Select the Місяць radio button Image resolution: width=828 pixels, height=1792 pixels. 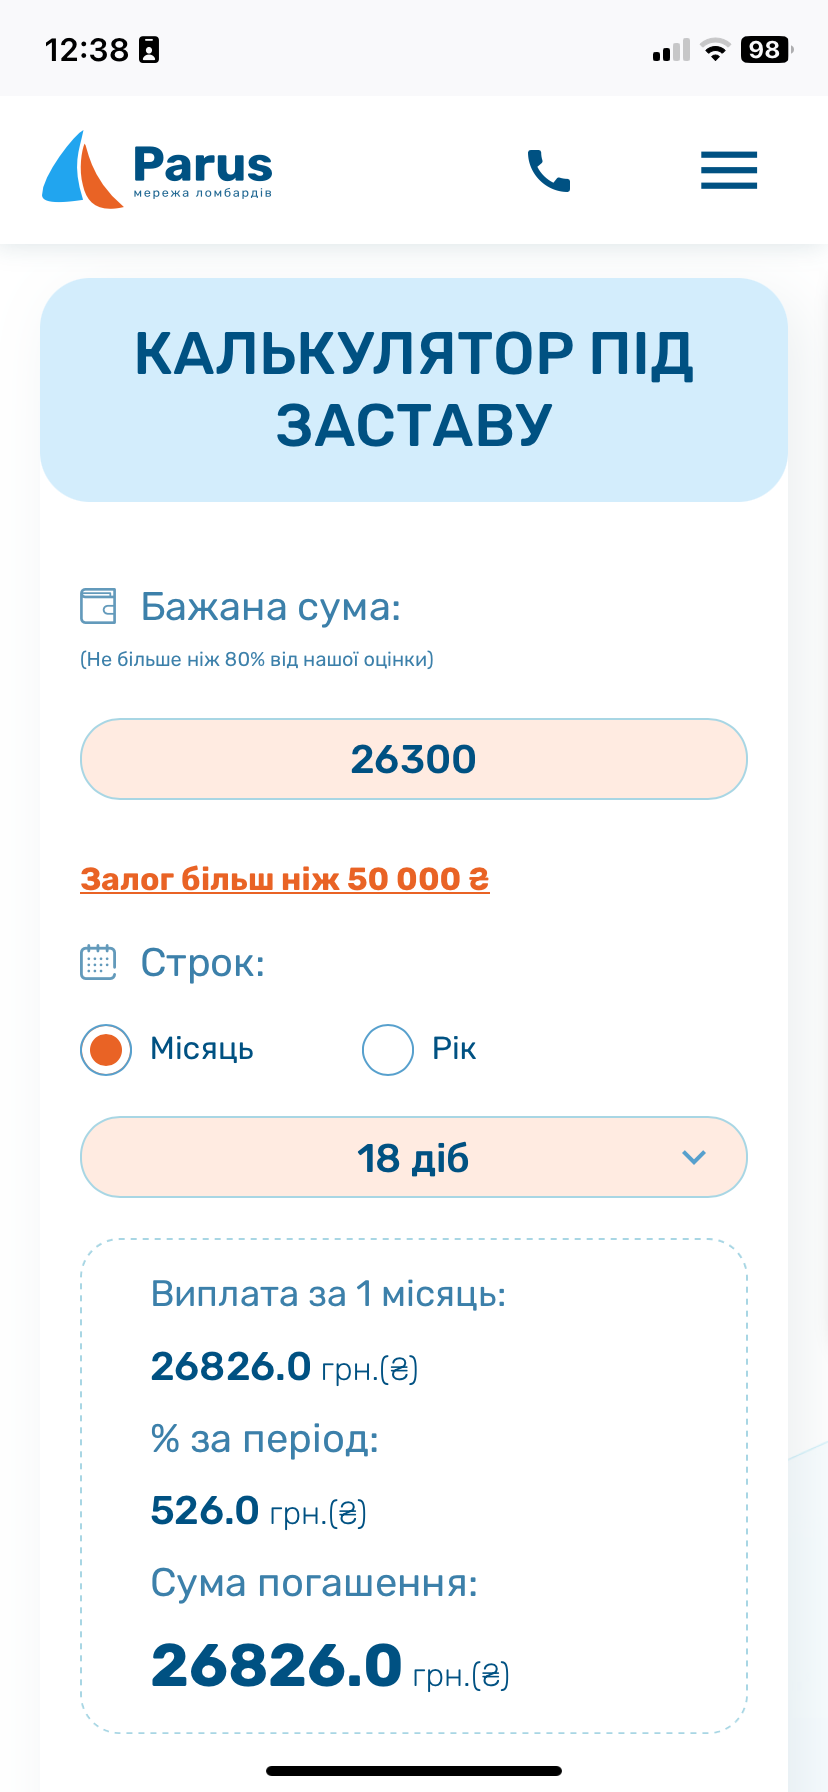pyautogui.click(x=106, y=1050)
